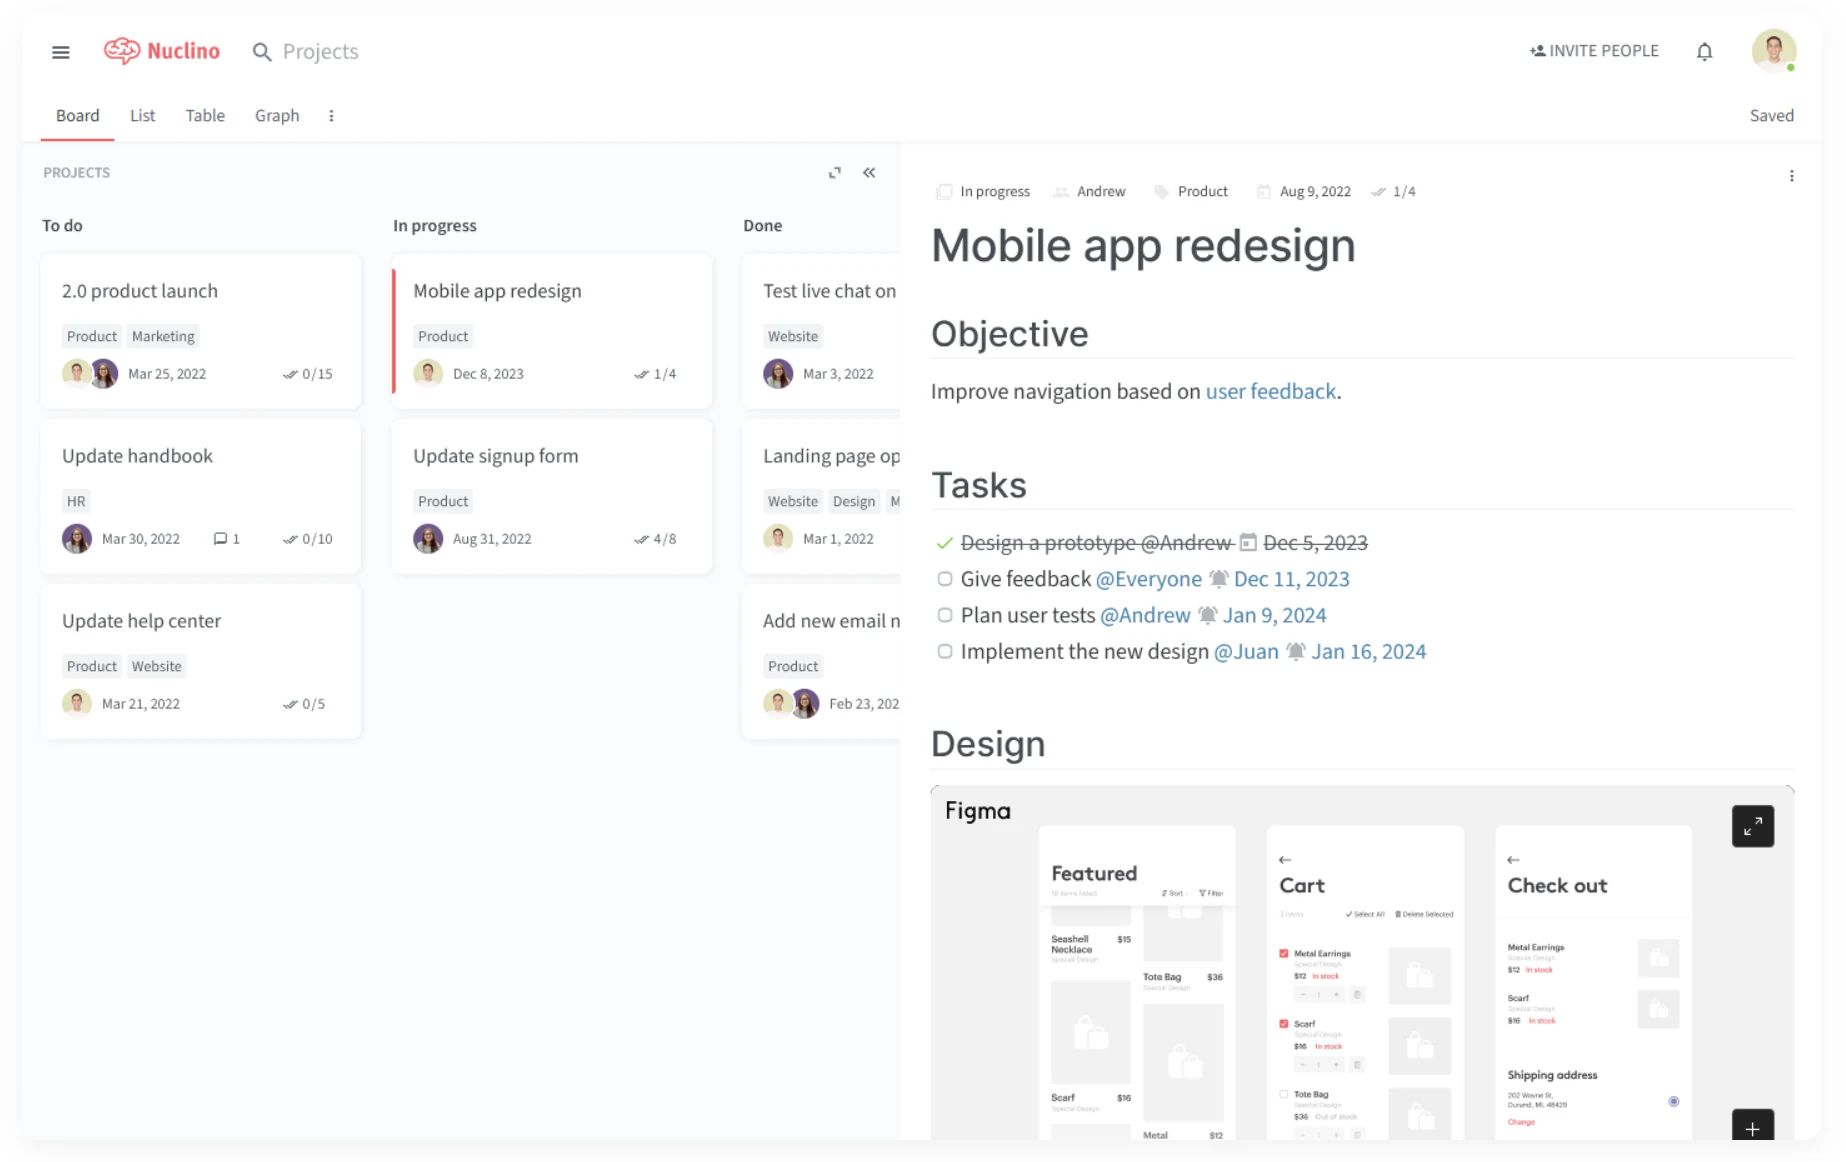Click the INVITE PEOPLE button
Image resolution: width=1846 pixels, height=1162 pixels.
tap(1594, 51)
